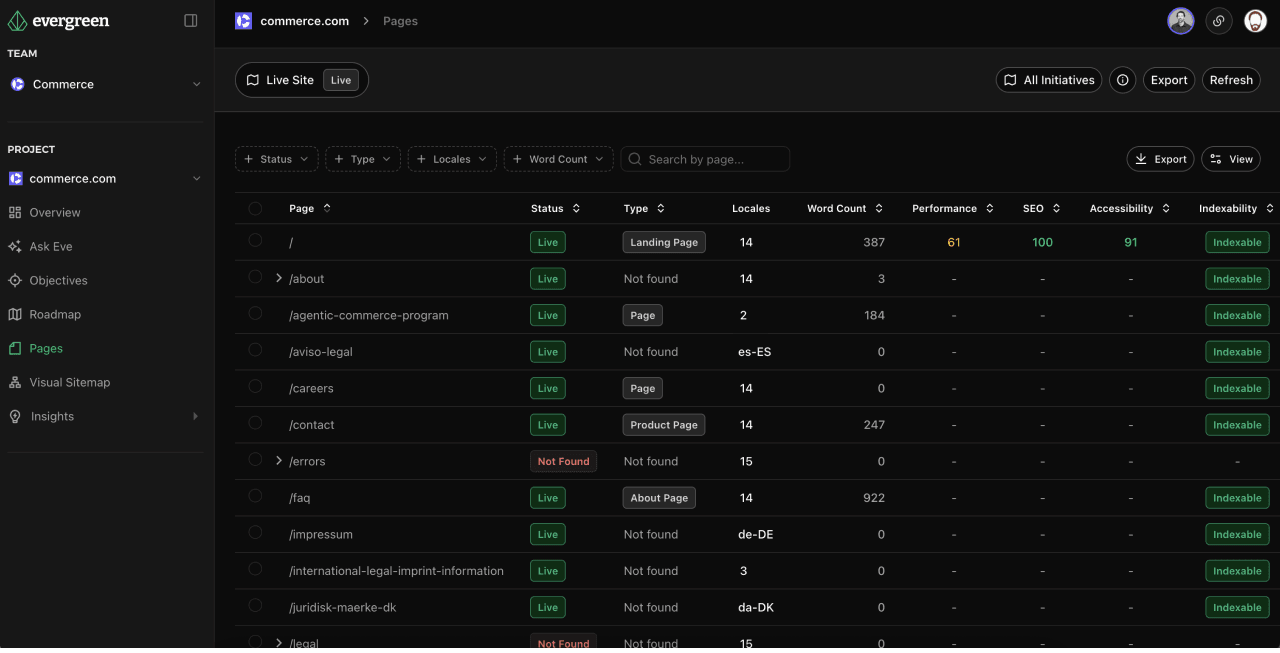Click the link icon in top bar
The width and height of the screenshot is (1280, 653).
pyautogui.click(x=1218, y=21)
